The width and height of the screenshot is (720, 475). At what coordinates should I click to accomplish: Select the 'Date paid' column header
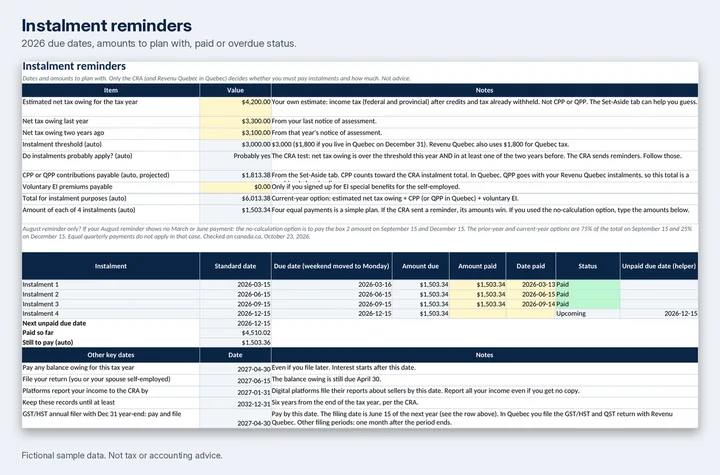[531, 266]
